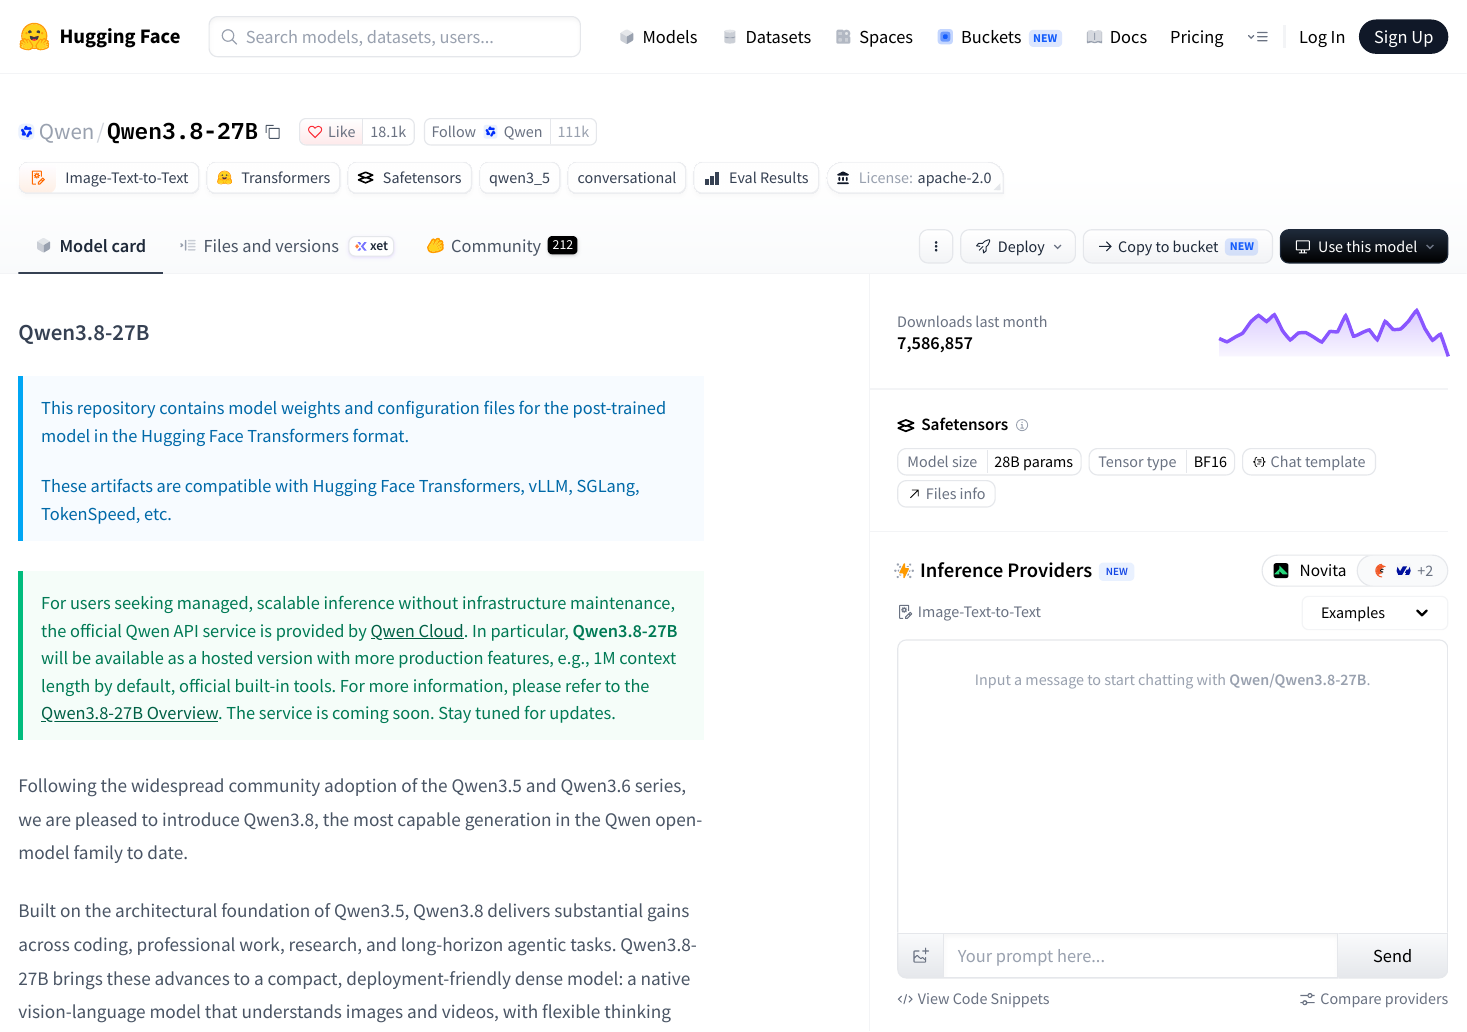Switch to the Model card tab
Screen dimensions: 1467x1032
coord(91,246)
